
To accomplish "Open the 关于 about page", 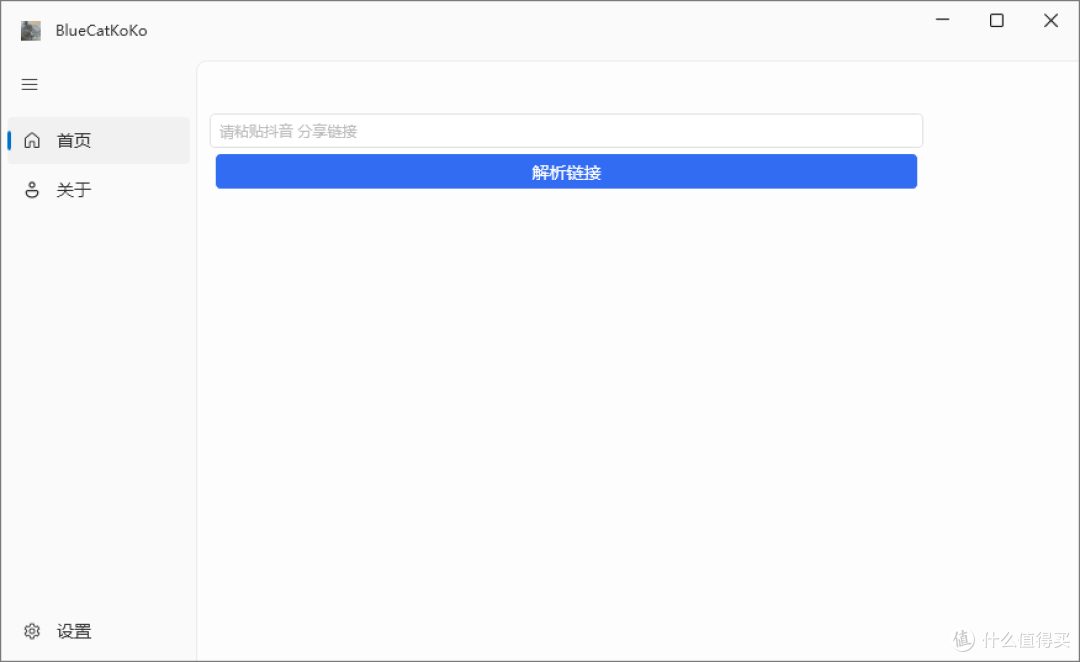I will (x=98, y=190).
